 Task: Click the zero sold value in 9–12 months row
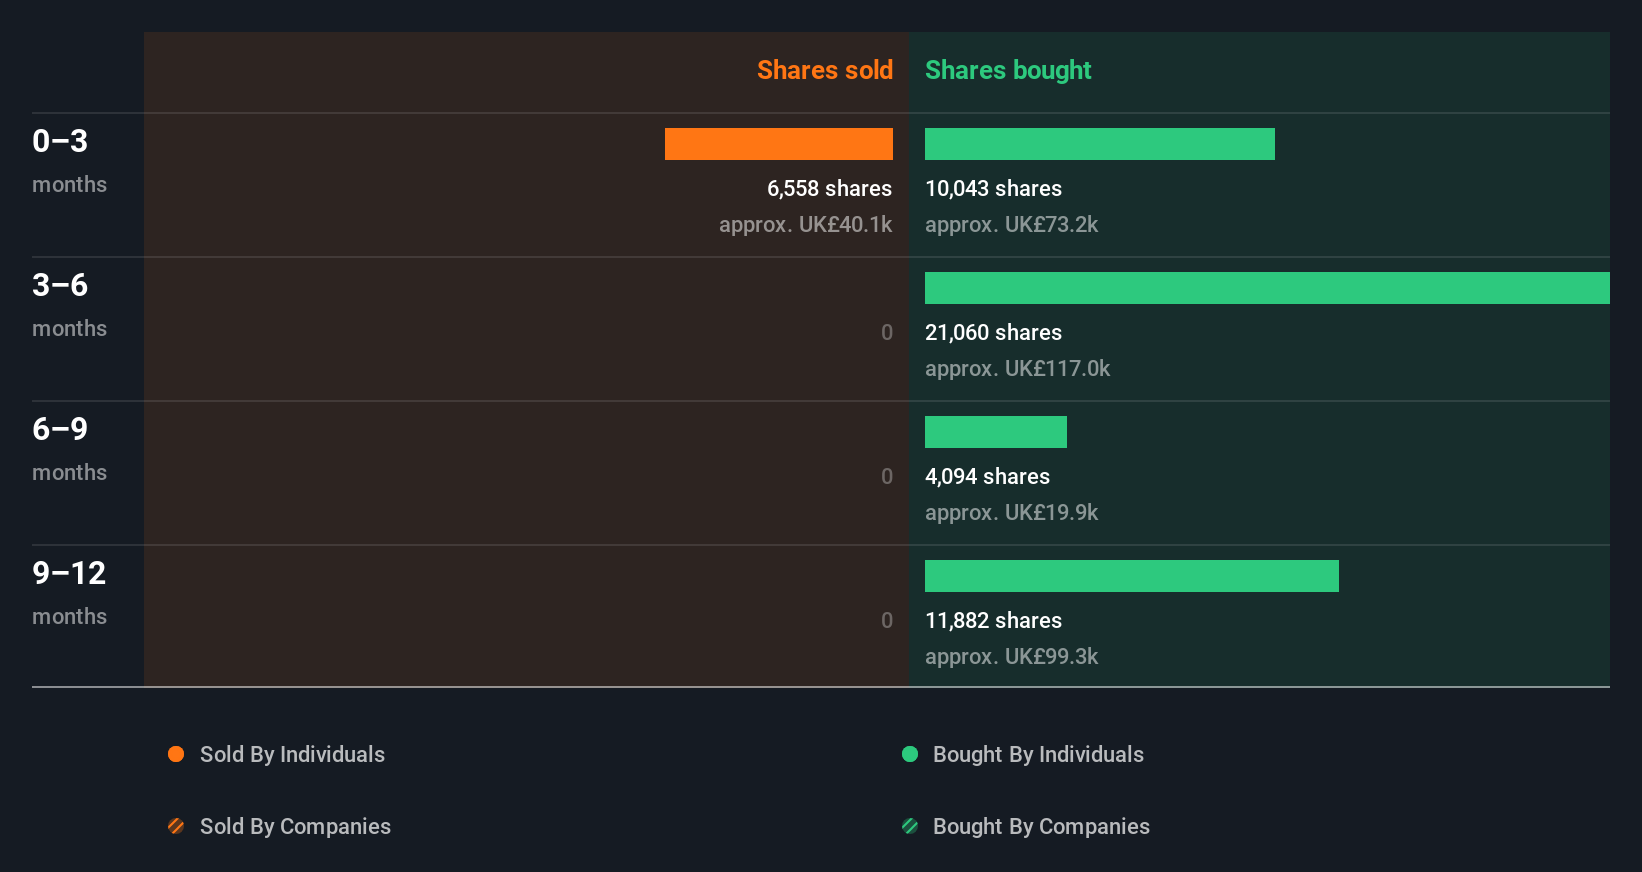(887, 620)
